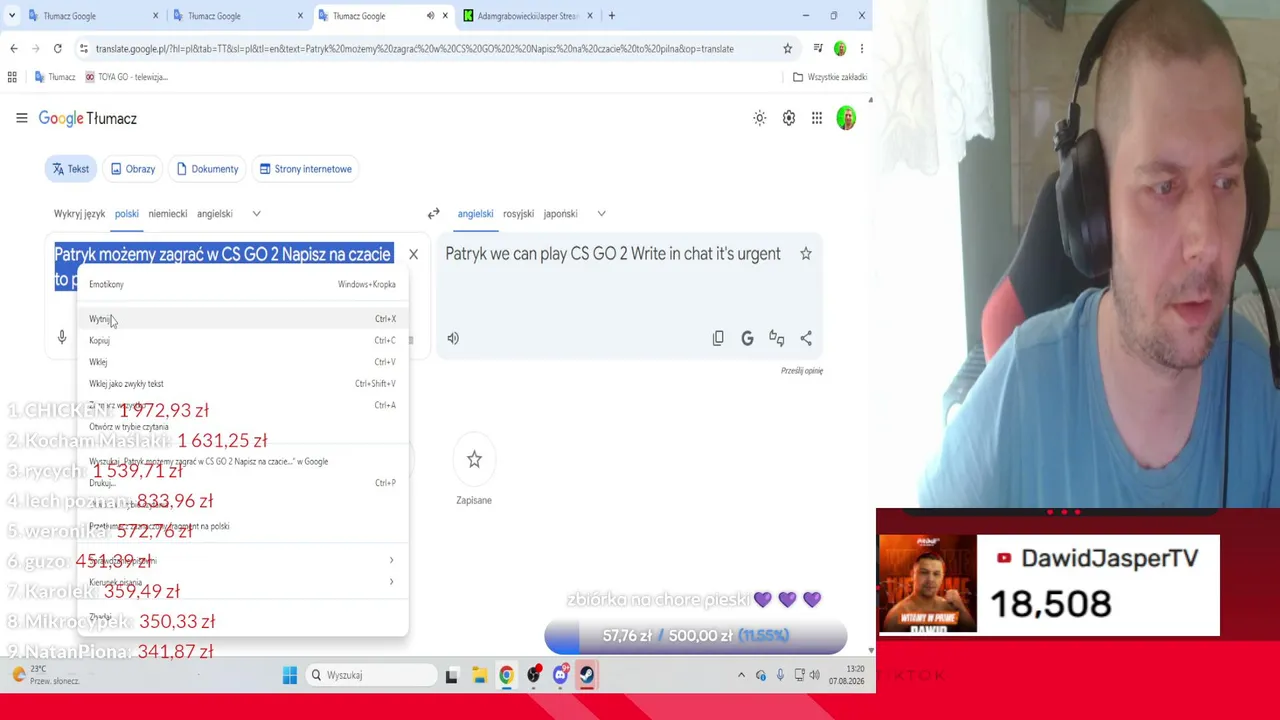Choose Kopiuj in the context menu

(x=243, y=340)
